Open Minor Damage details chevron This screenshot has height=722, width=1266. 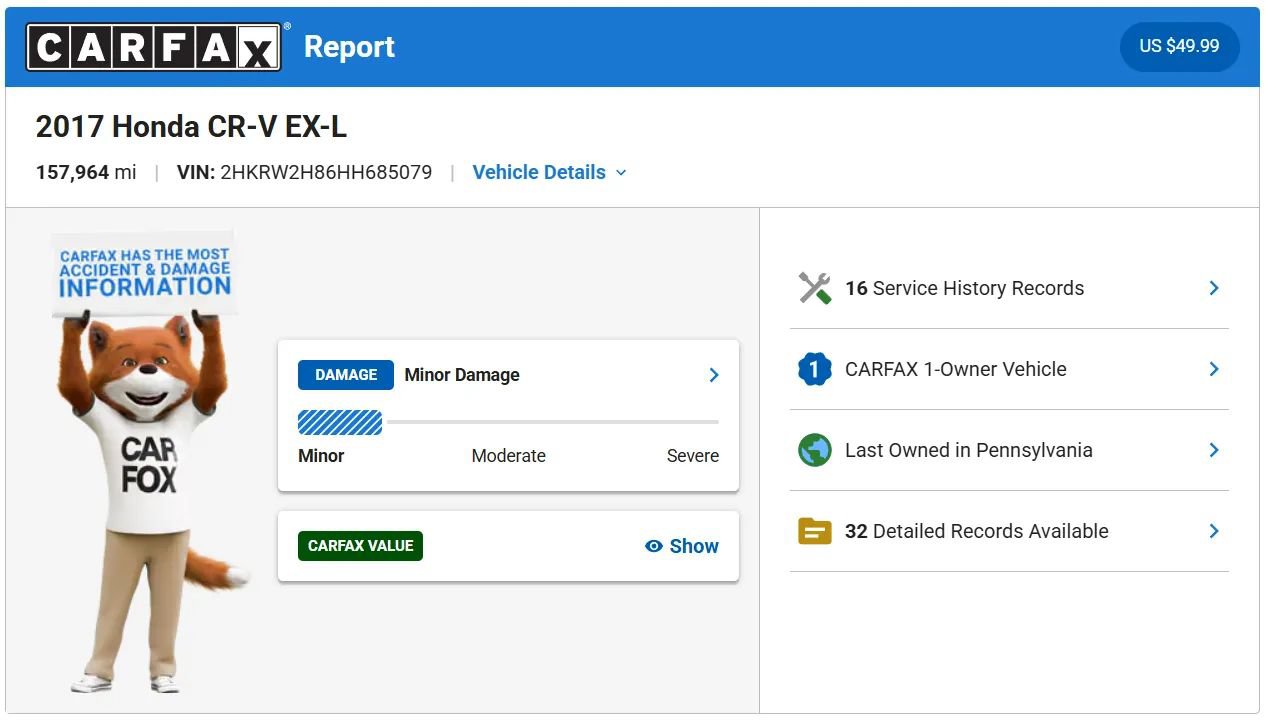point(714,375)
